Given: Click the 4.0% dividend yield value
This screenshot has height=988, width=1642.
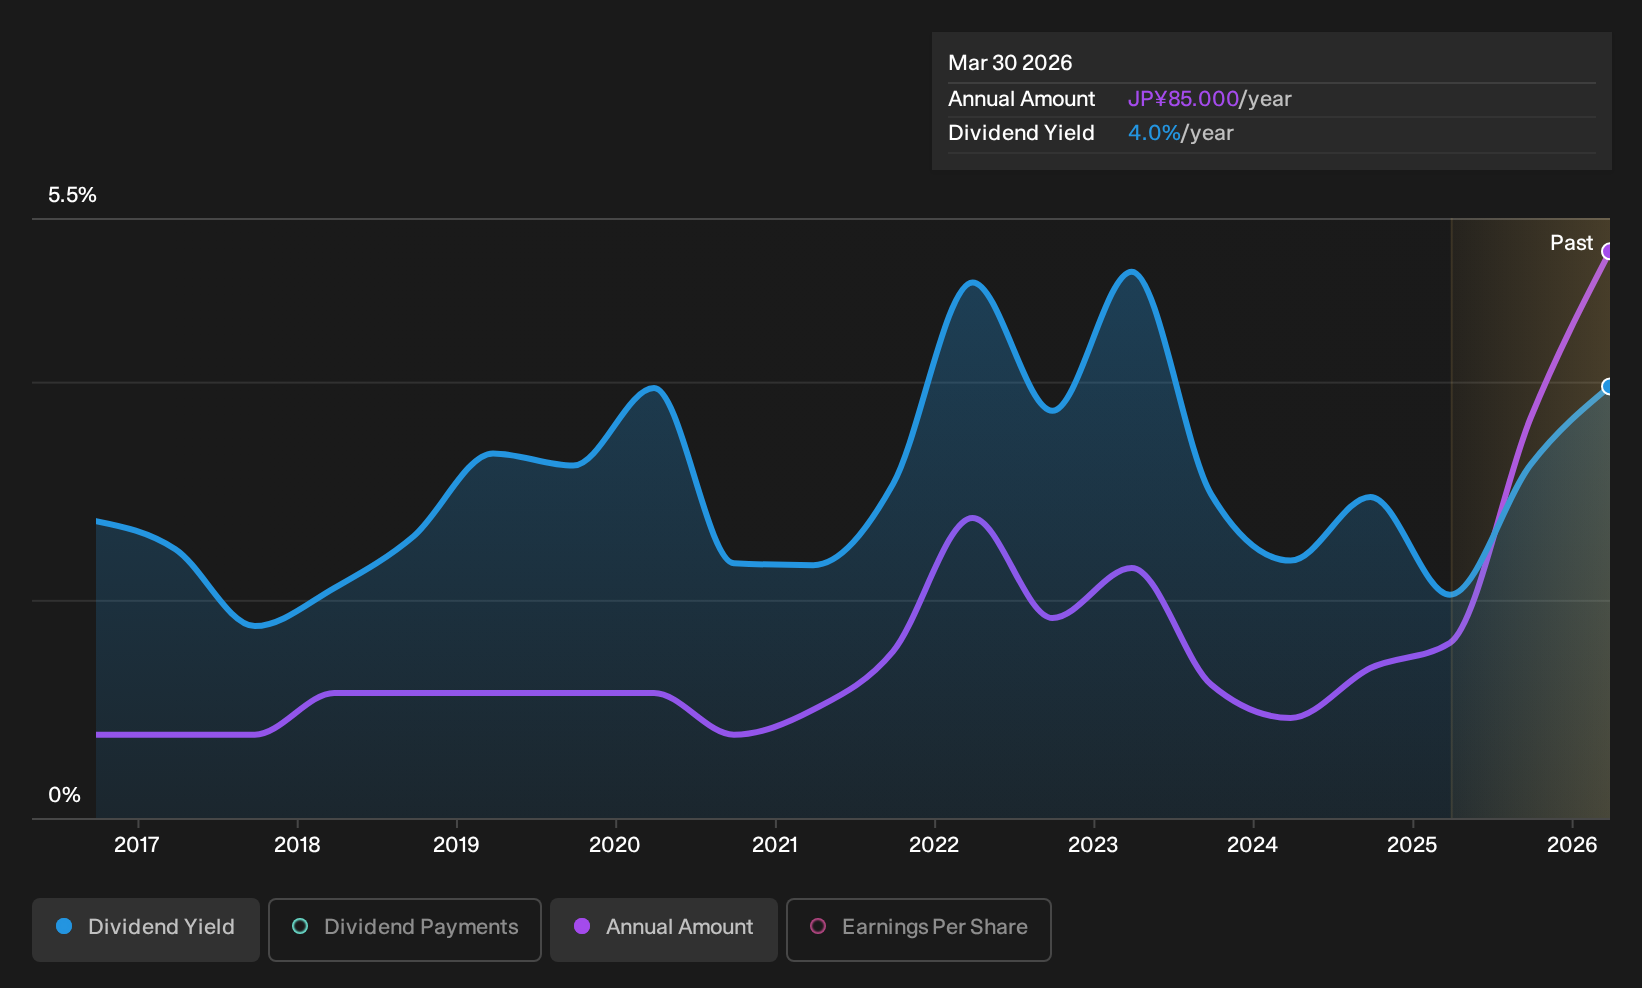Looking at the screenshot, I should coord(1154,133).
